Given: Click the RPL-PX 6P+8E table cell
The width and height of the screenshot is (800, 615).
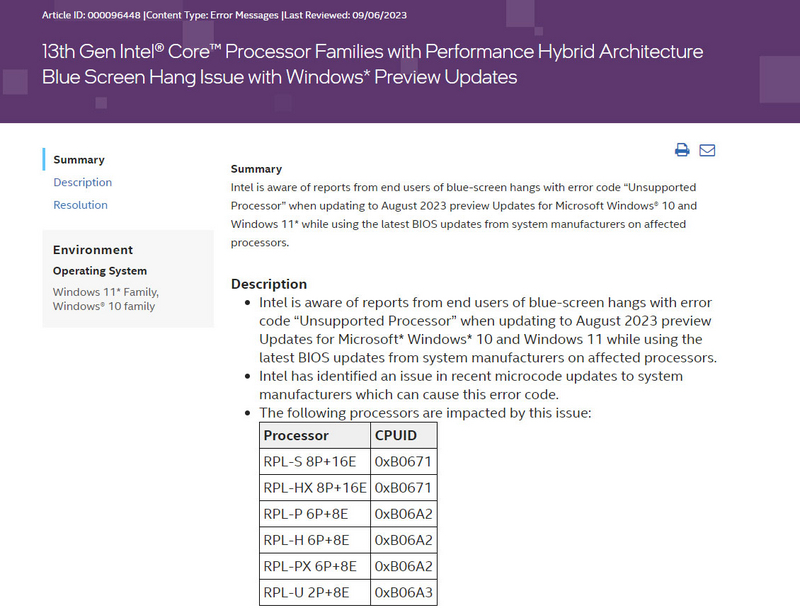Looking at the screenshot, I should click(x=315, y=566).
